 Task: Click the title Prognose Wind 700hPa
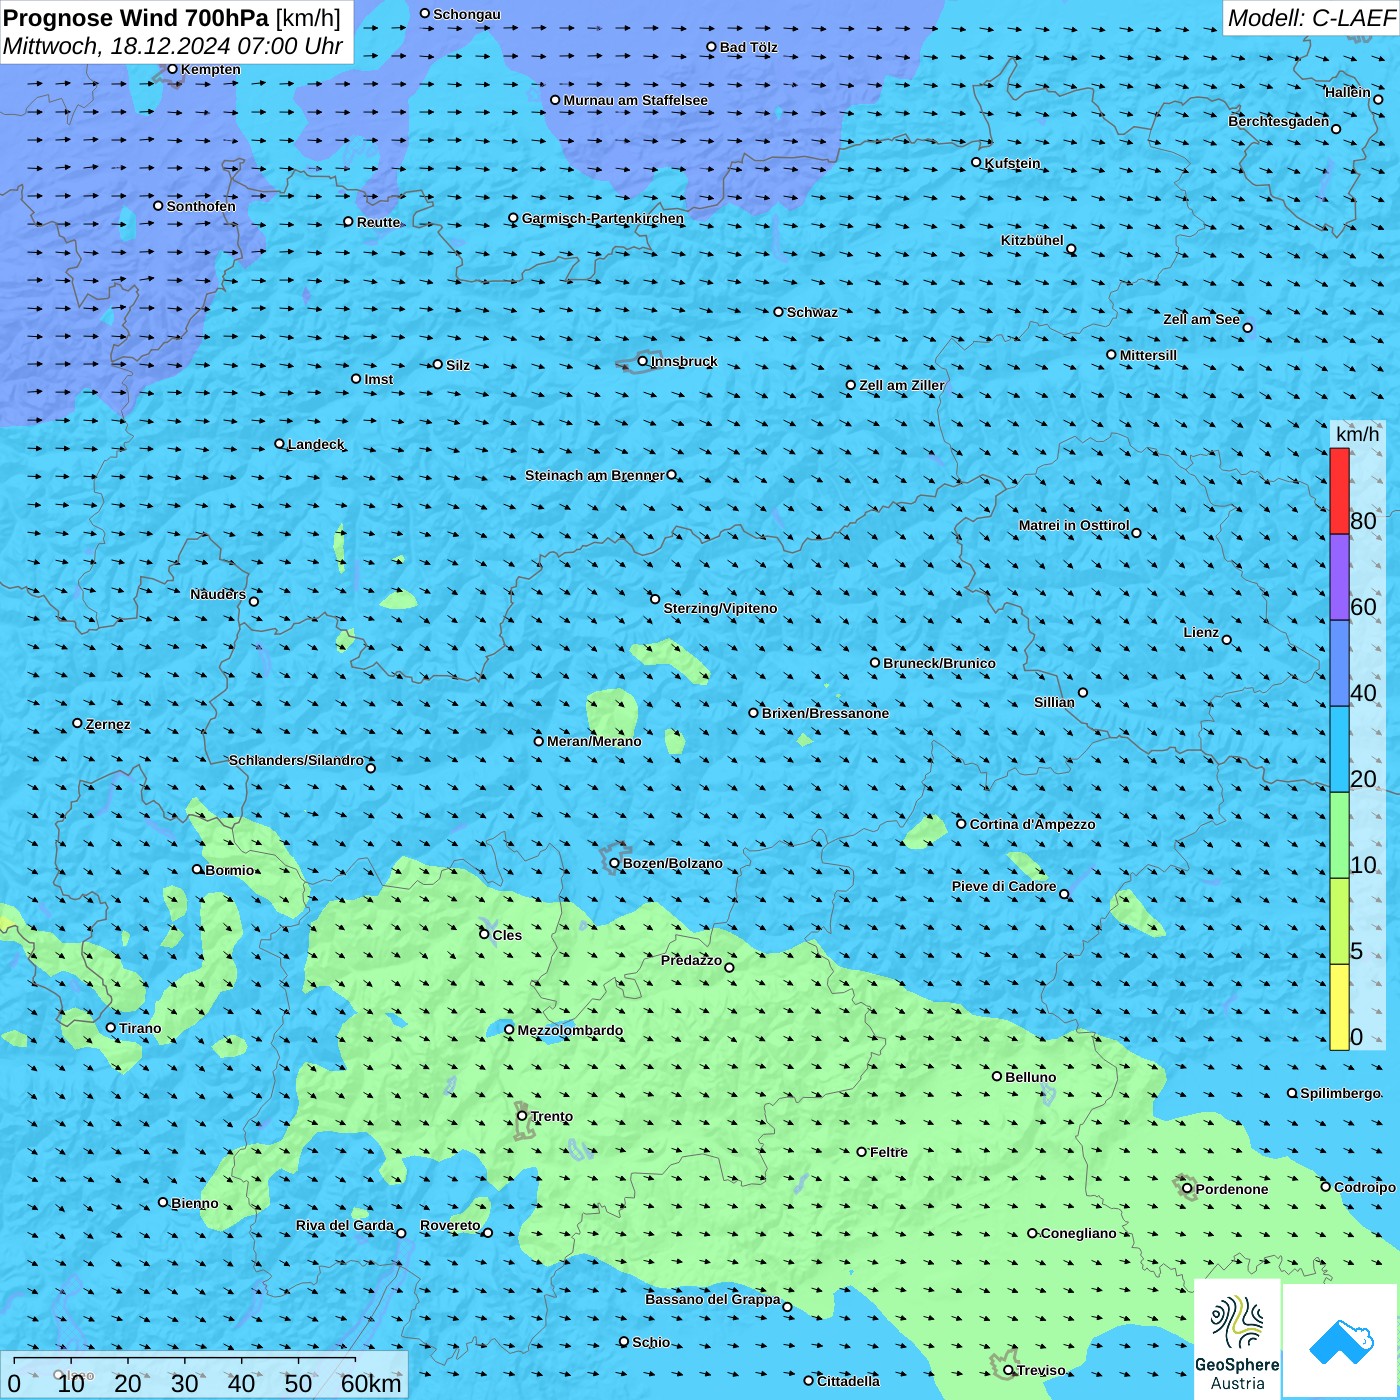click(137, 18)
